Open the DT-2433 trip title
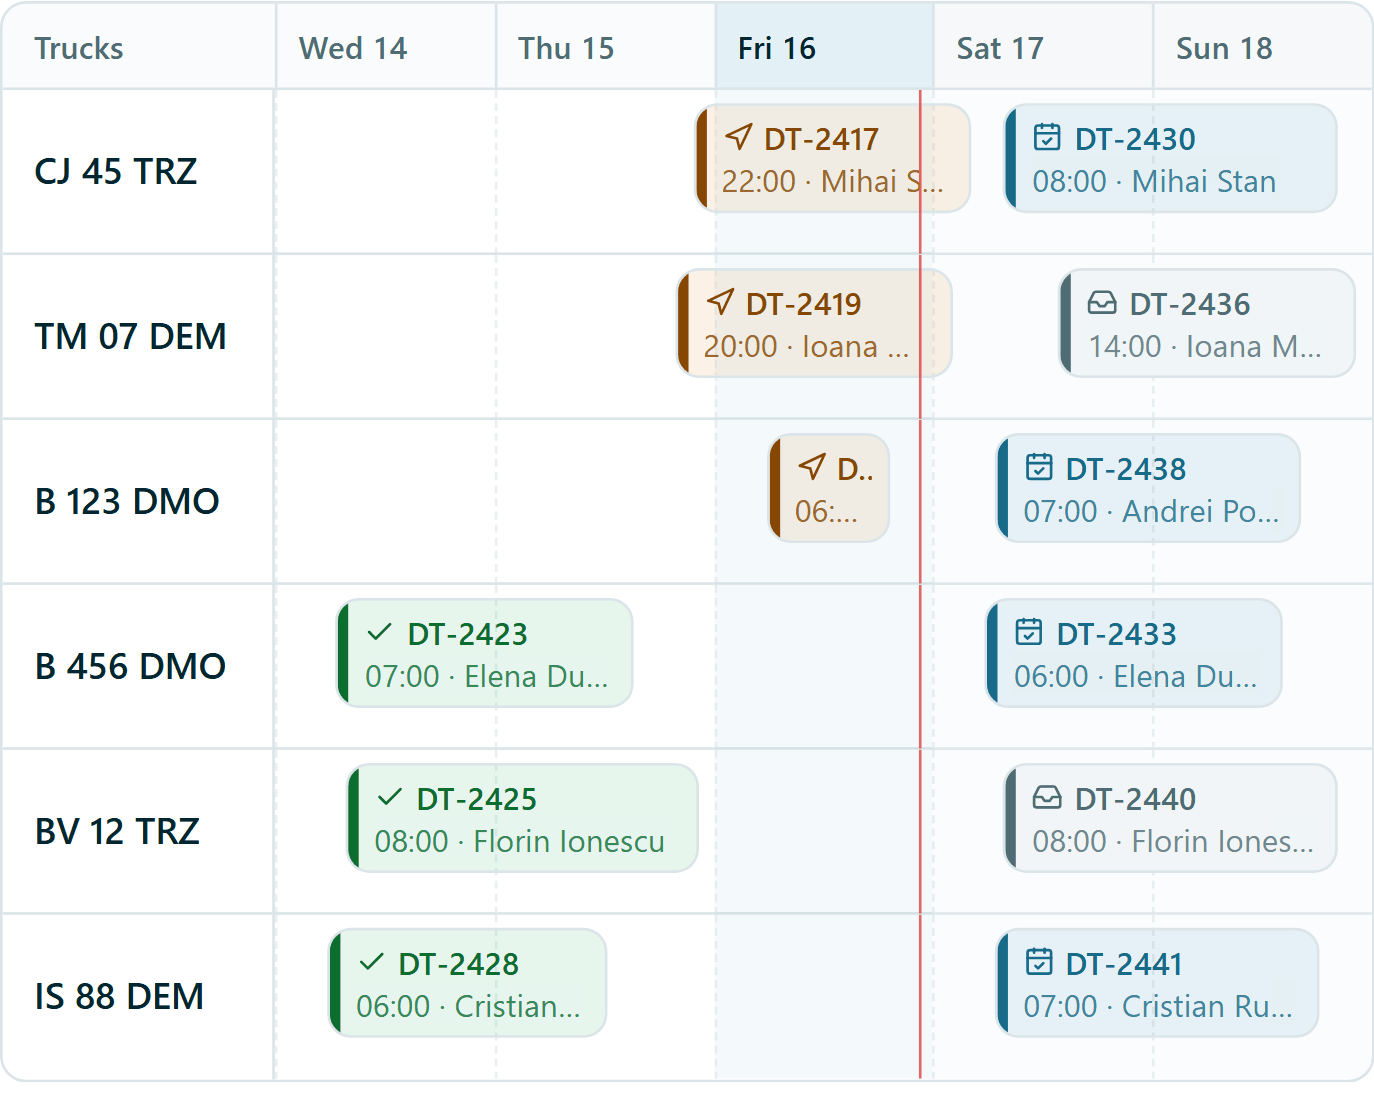 click(x=1117, y=634)
